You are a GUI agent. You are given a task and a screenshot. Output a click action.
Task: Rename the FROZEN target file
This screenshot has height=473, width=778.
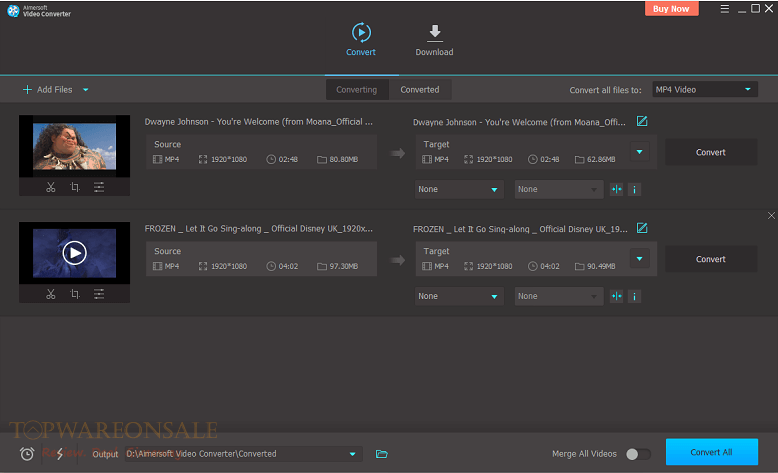[x=642, y=228]
